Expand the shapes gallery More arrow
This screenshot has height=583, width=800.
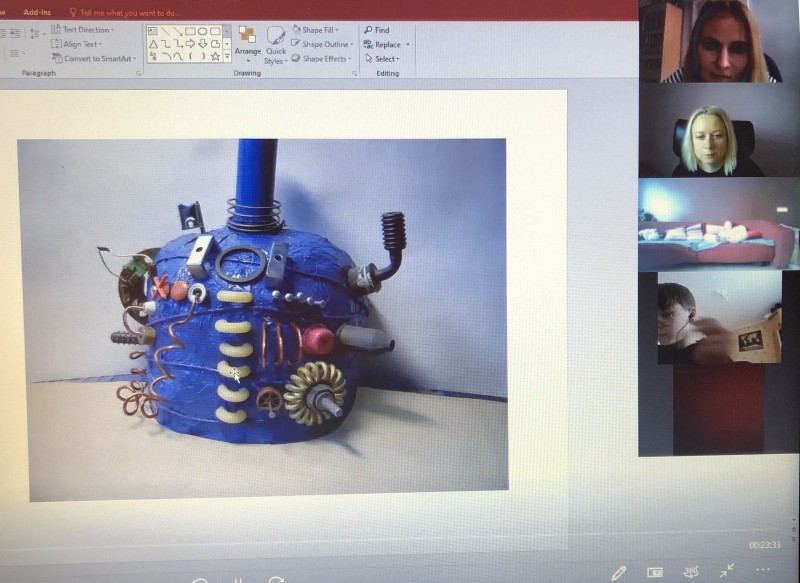[x=227, y=57]
